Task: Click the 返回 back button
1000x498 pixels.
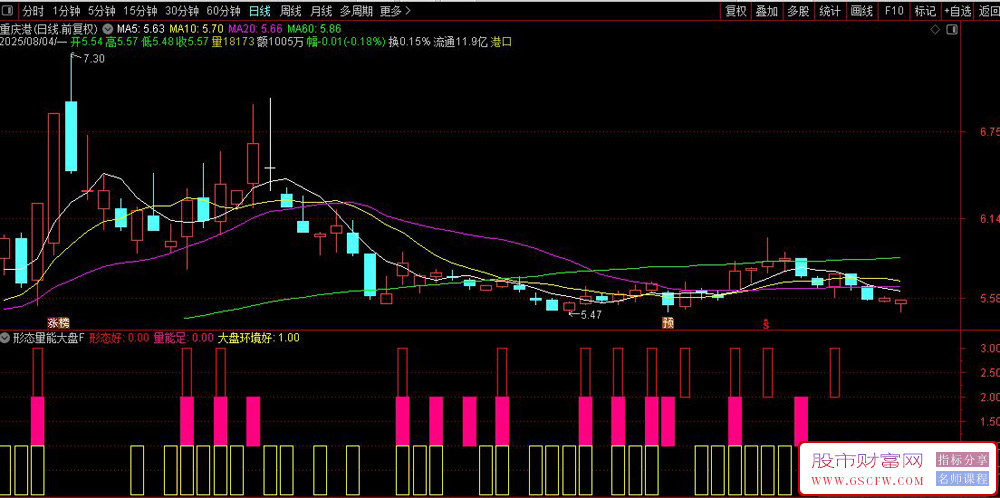Action: pyautogui.click(x=987, y=11)
